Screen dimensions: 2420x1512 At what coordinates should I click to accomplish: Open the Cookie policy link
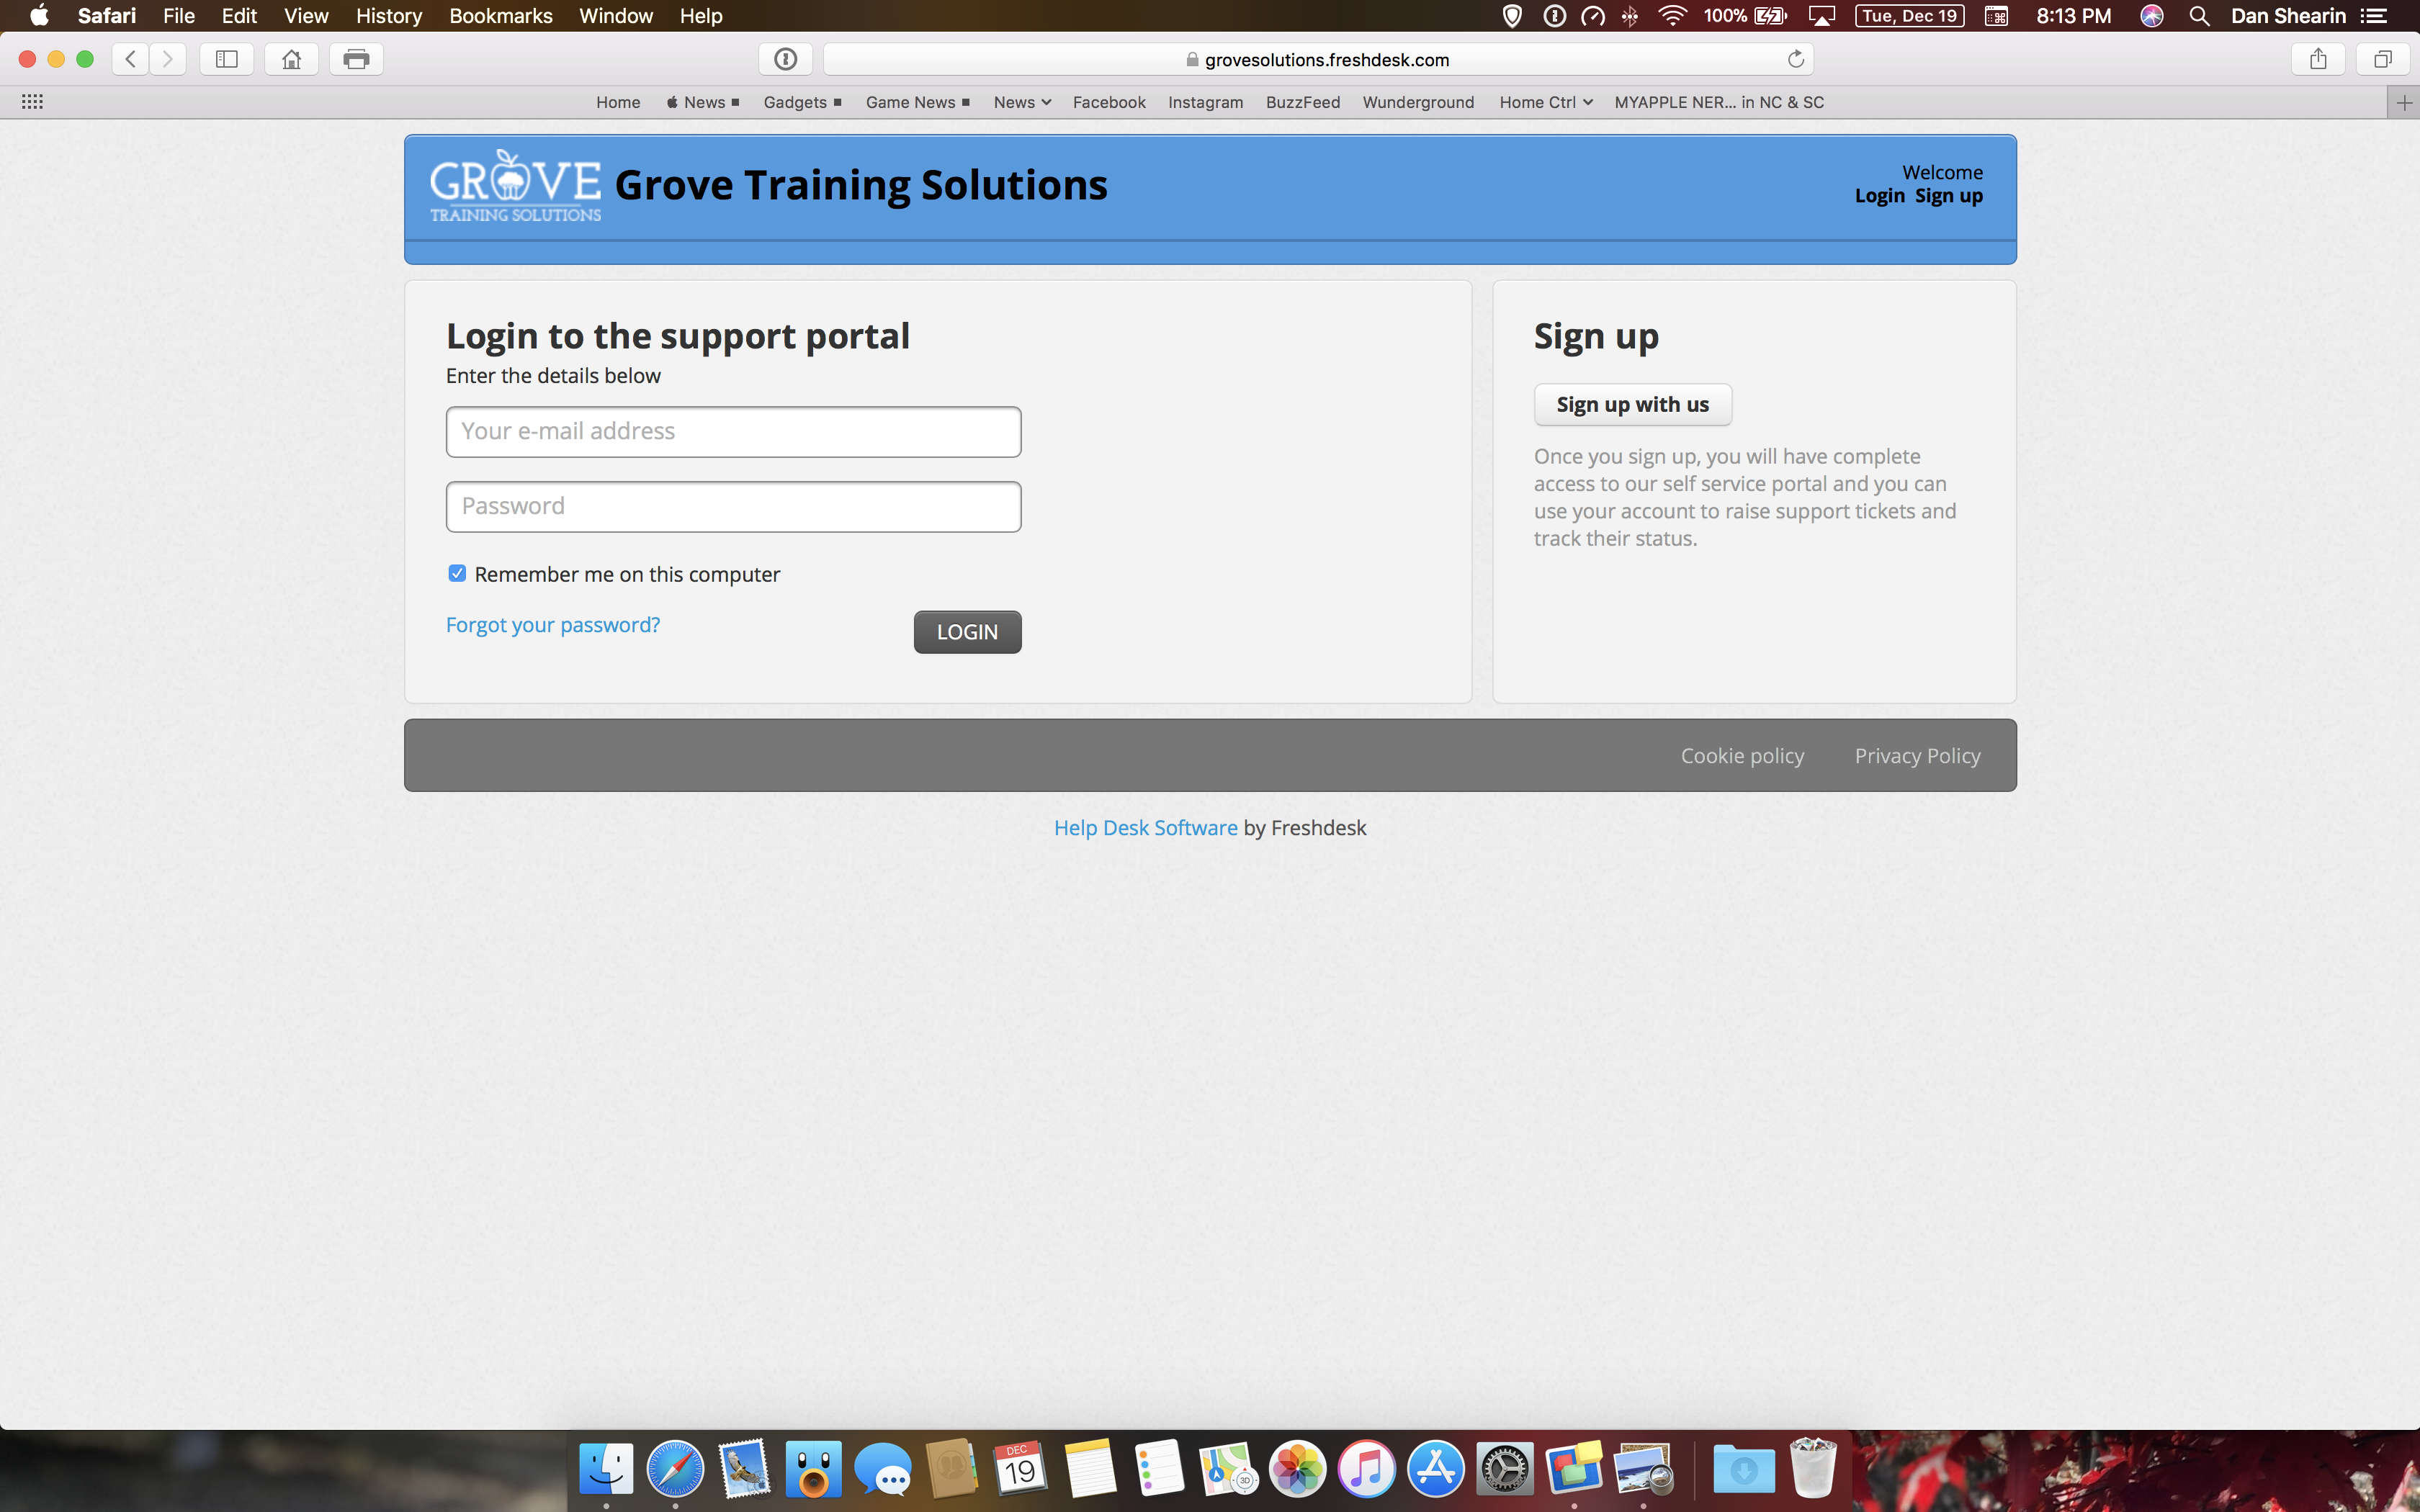(x=1742, y=756)
